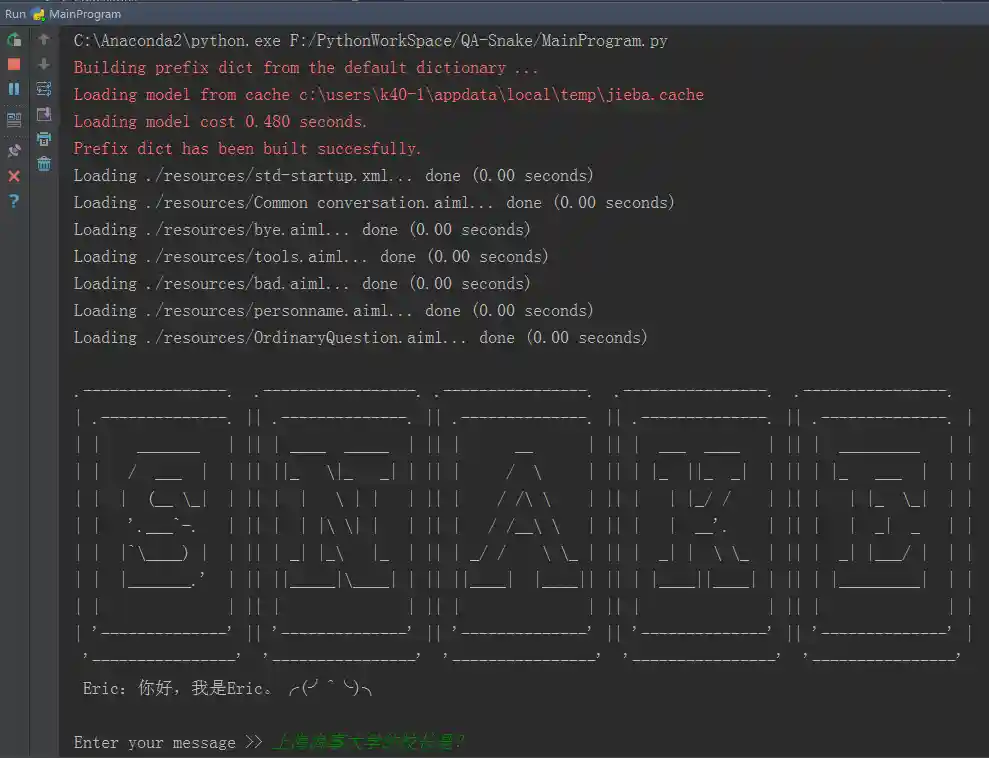Image resolution: width=989 pixels, height=758 pixels.
Task: Click the "Building prefix dict from the default dictionary" line
Action: tap(305, 67)
